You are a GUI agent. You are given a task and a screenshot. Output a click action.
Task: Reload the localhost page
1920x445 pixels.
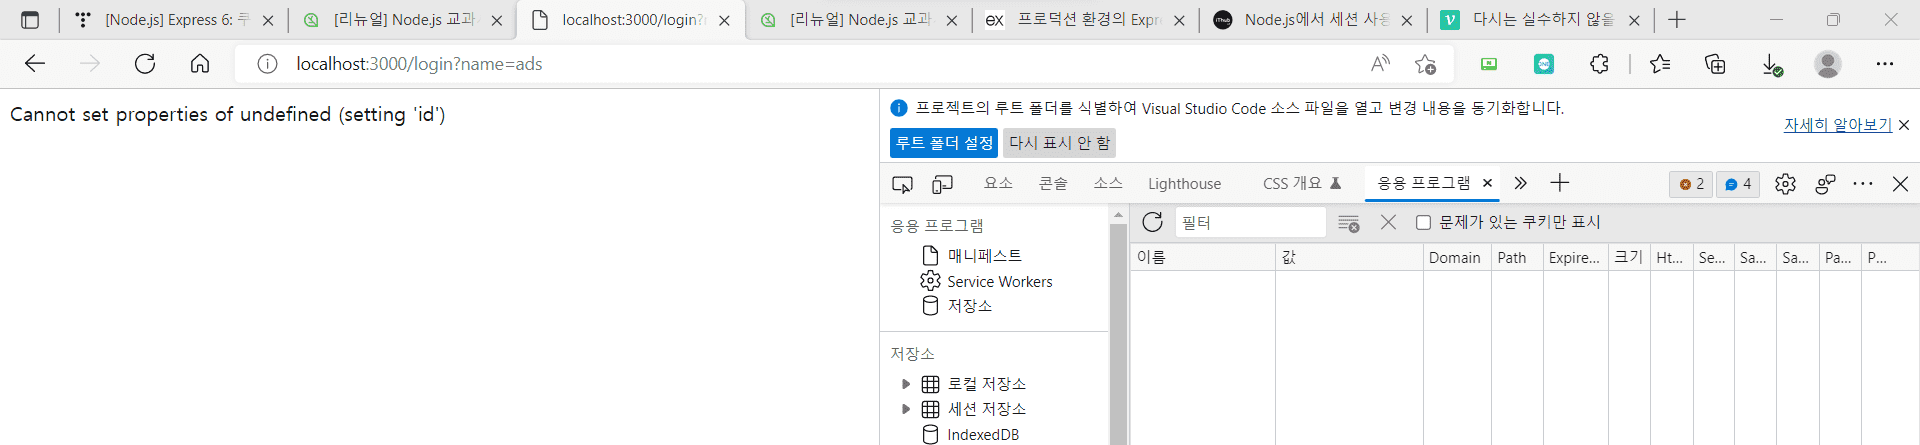(x=145, y=64)
